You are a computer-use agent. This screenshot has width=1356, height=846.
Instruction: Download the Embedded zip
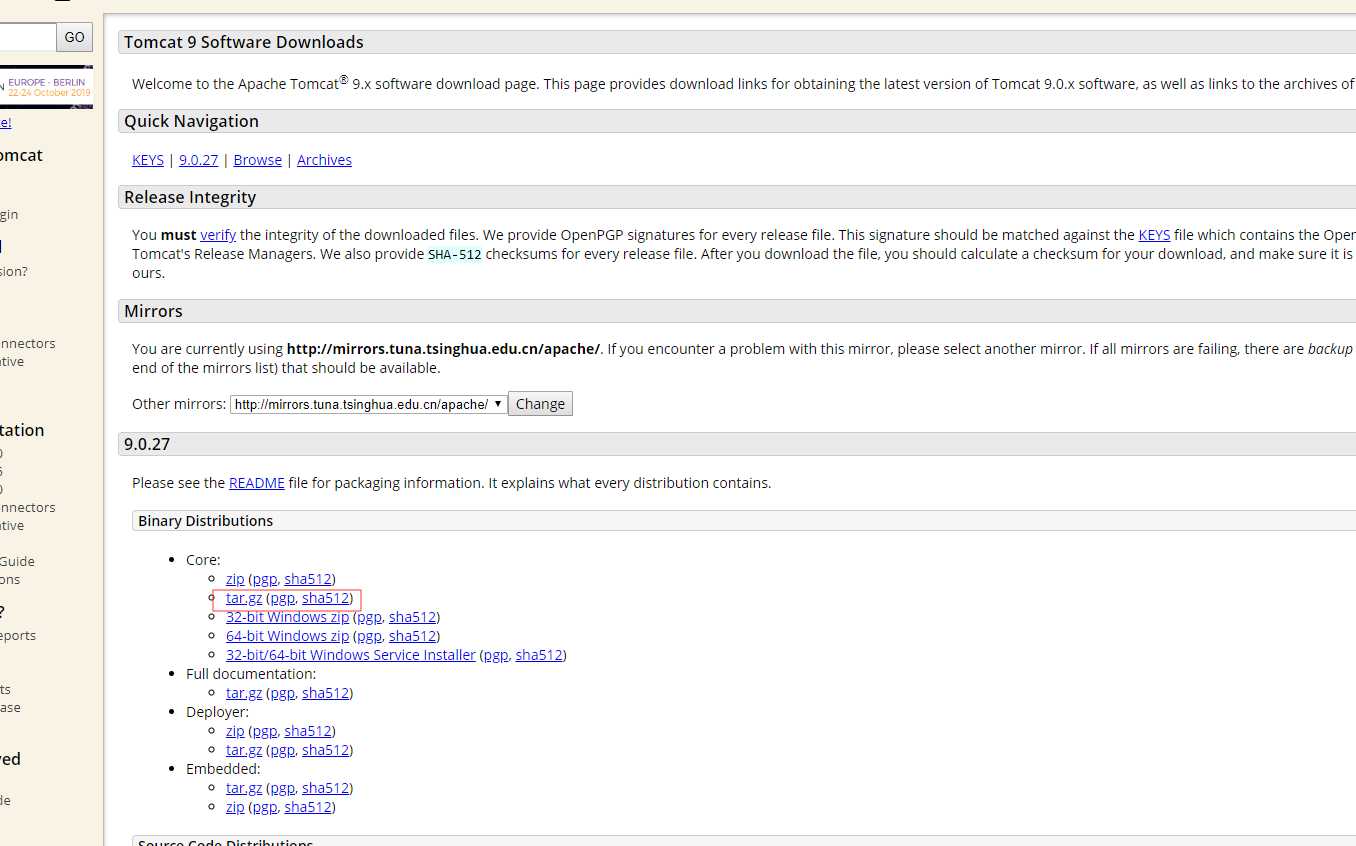pyautogui.click(x=235, y=807)
